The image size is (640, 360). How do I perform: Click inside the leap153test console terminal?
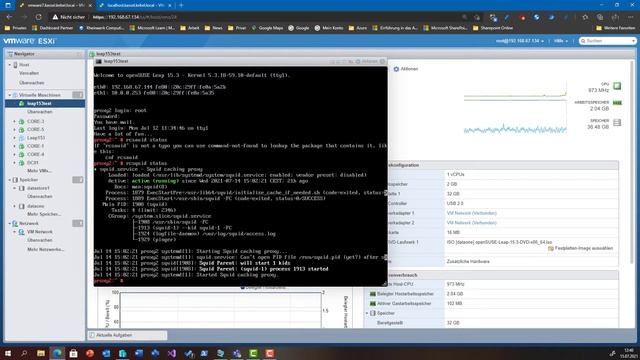240,176
